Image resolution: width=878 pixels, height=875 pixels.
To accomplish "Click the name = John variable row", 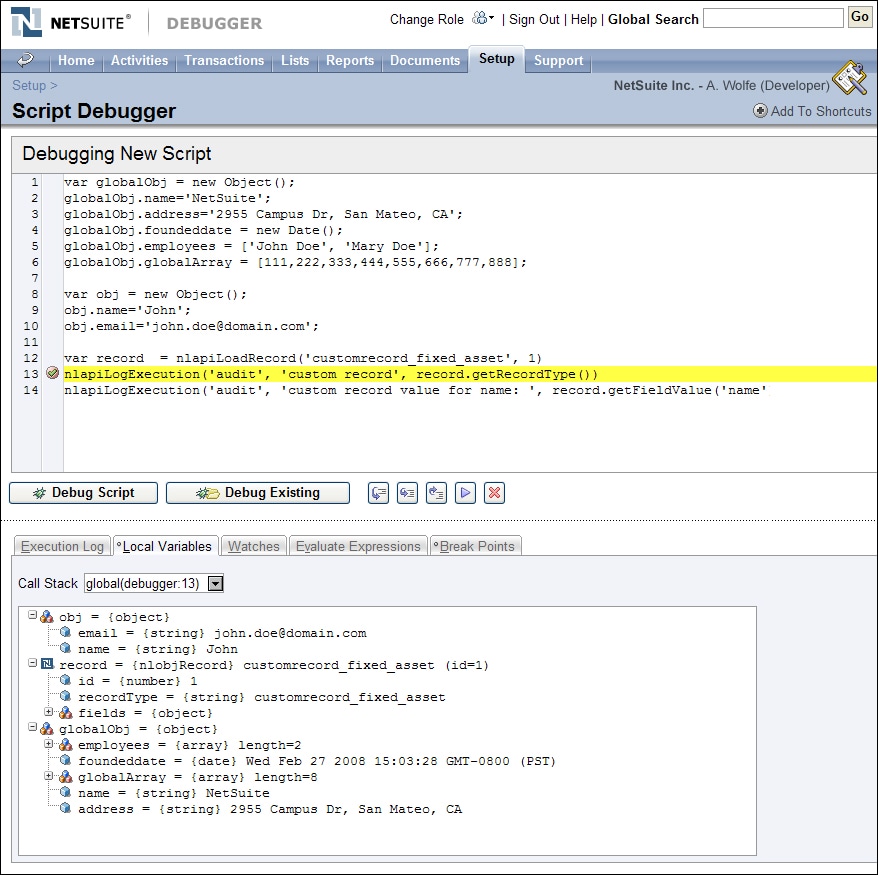I will (x=157, y=649).
